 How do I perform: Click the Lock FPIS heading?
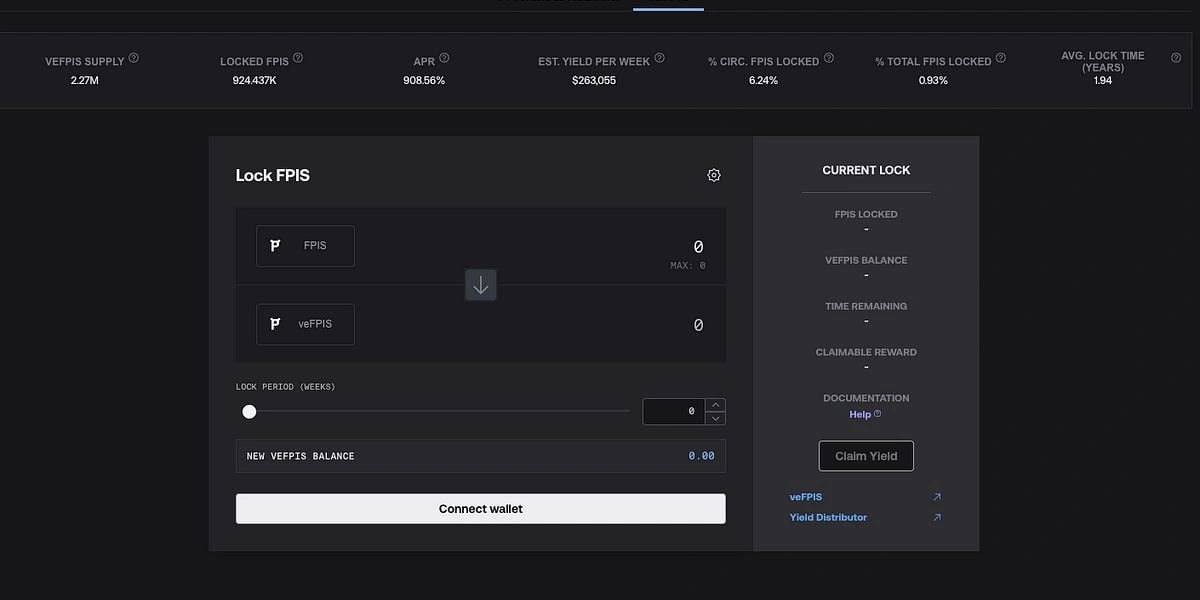pos(273,175)
